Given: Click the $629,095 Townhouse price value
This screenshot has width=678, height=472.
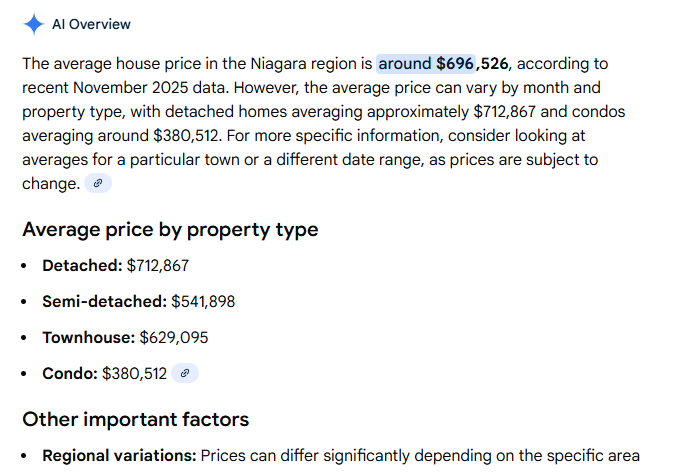Looking at the screenshot, I should point(174,338).
